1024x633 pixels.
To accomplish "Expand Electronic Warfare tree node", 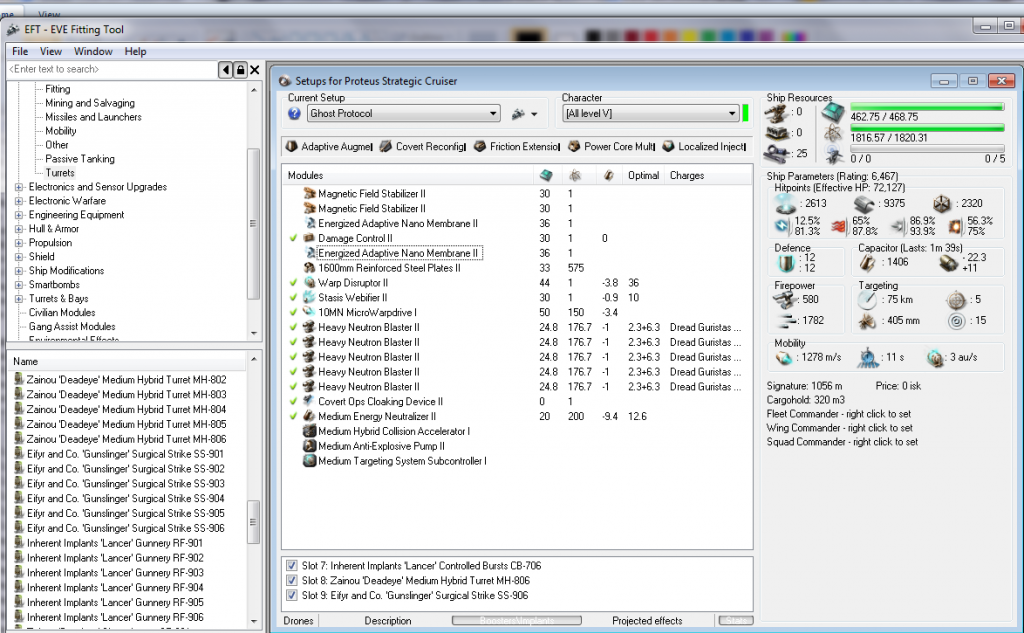I will pos(19,201).
